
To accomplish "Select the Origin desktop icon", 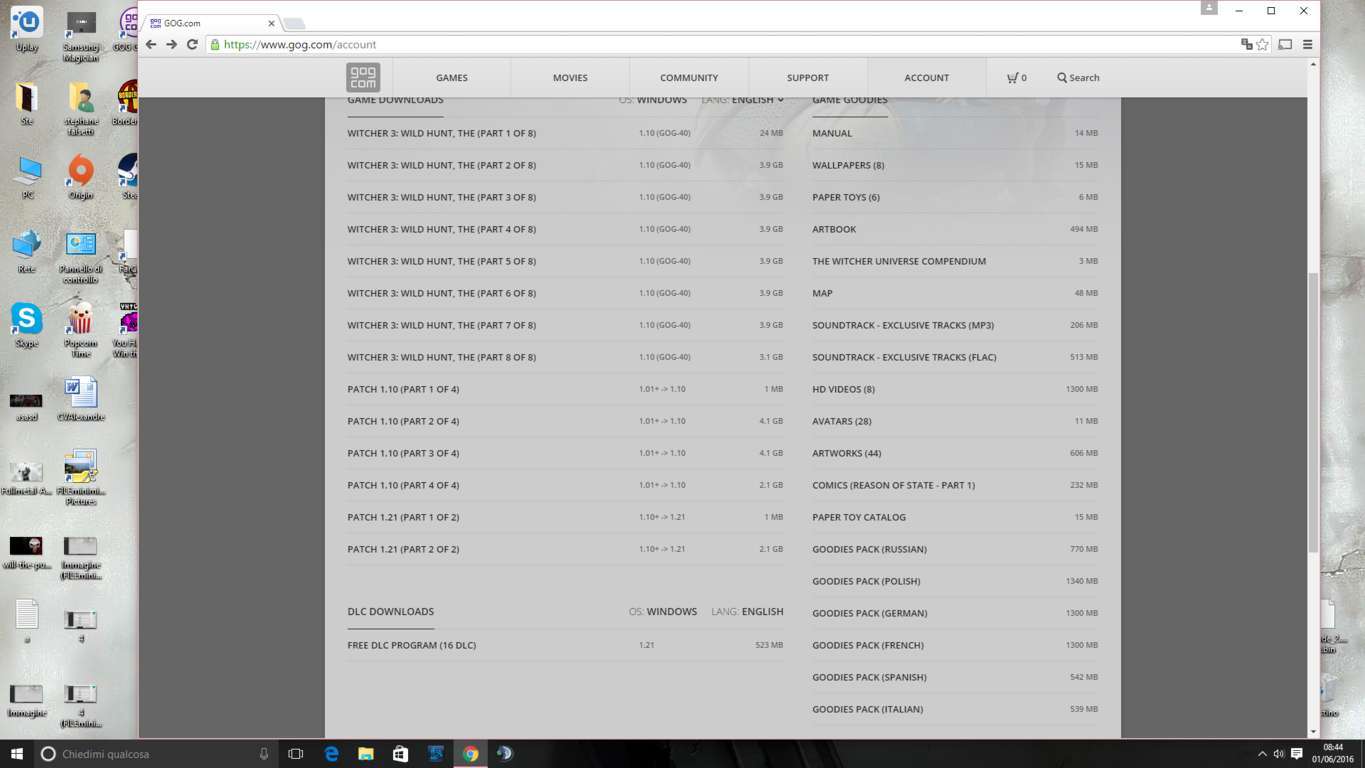I will point(81,178).
